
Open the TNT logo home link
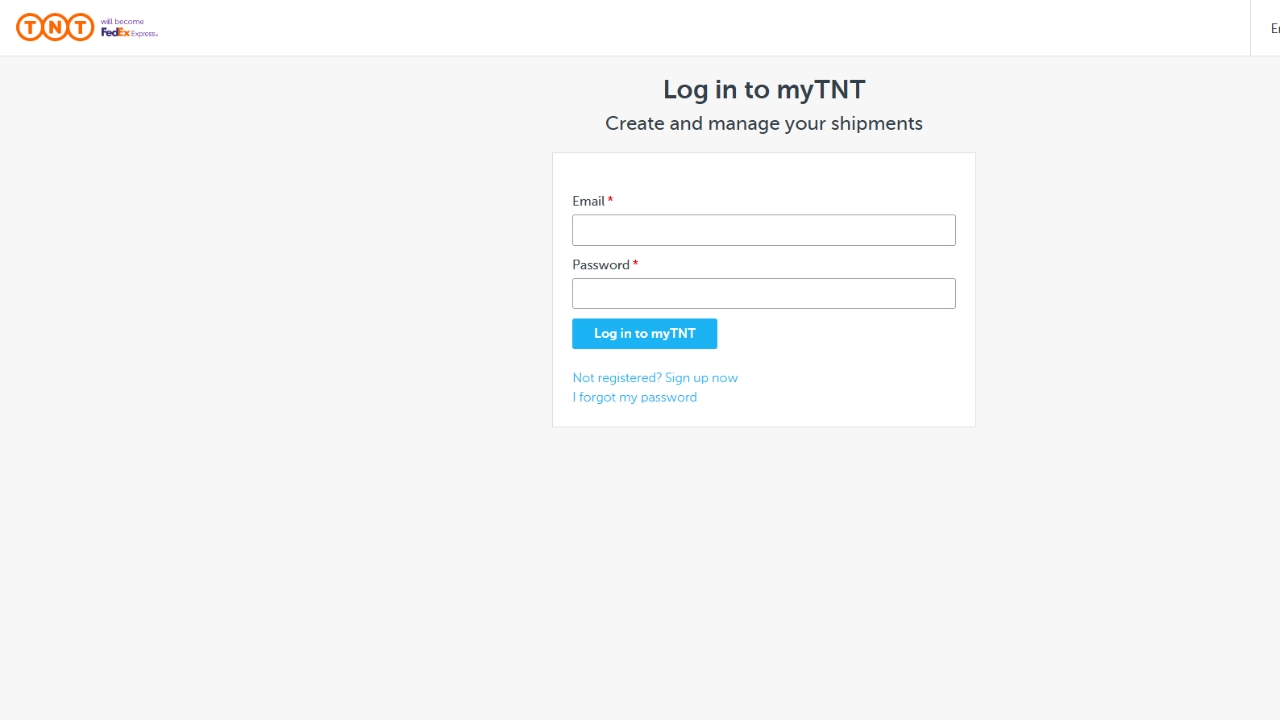(55, 27)
